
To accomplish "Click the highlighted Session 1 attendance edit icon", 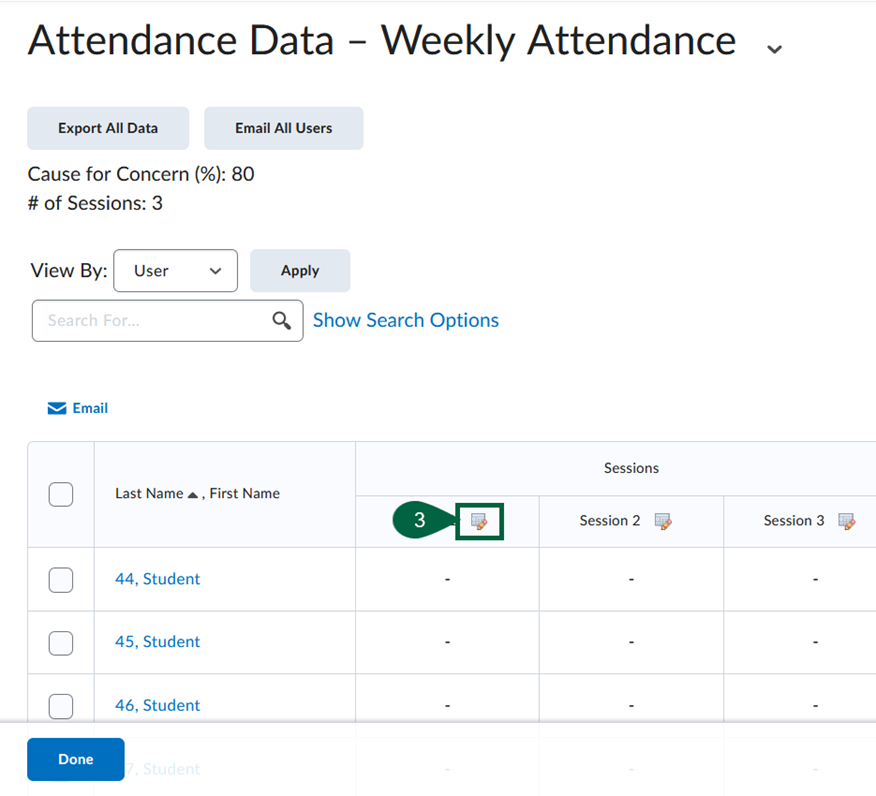I will (x=479, y=521).
